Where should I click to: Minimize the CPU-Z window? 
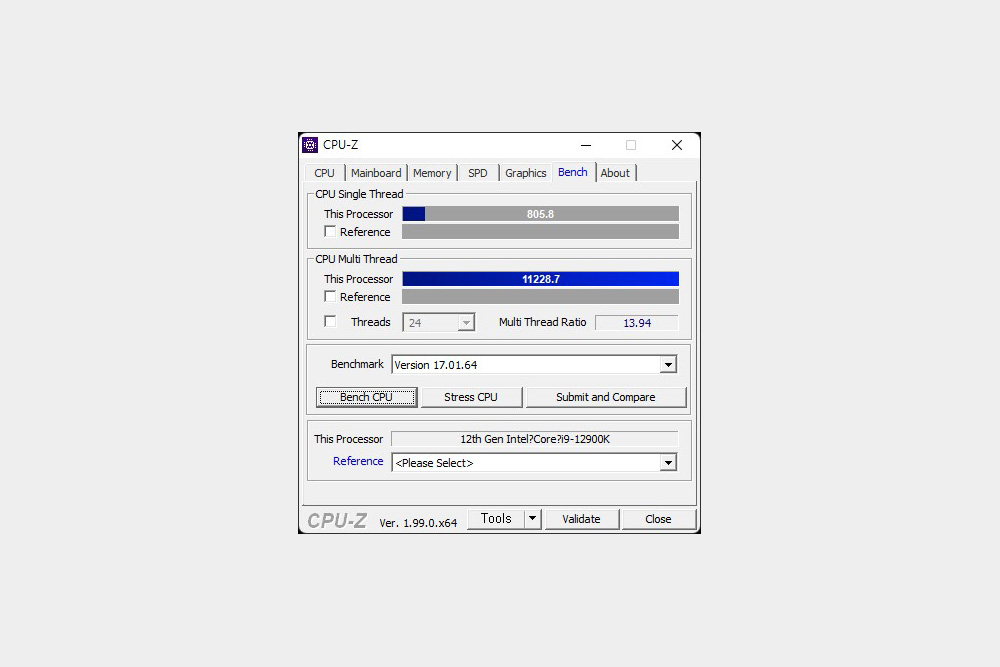tap(585, 145)
